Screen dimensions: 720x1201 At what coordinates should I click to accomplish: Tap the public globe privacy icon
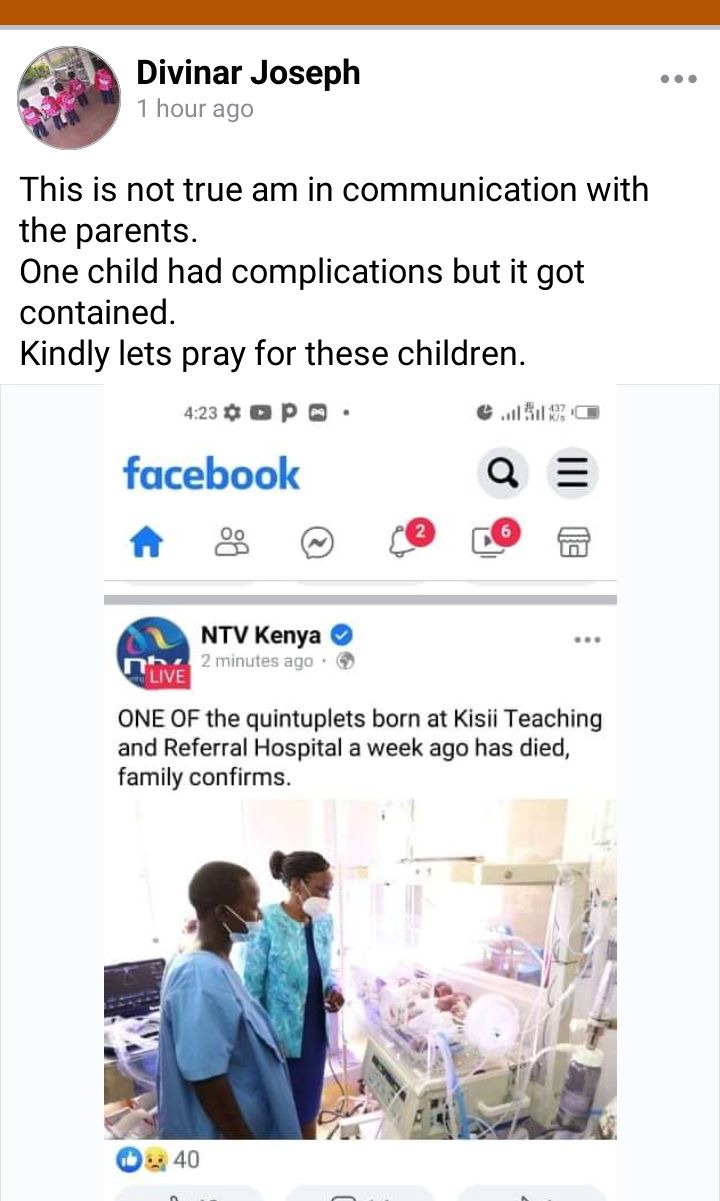coord(345,661)
